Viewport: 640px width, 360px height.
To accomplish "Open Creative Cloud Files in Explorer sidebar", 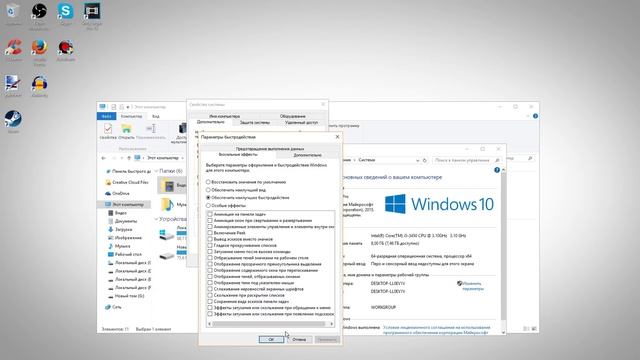I will pos(127,182).
